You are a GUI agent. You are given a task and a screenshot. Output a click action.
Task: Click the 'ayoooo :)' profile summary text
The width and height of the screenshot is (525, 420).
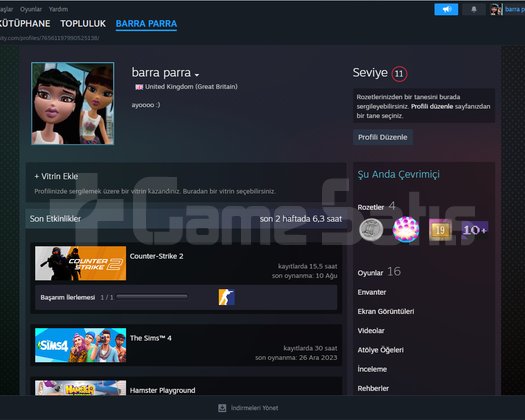pyautogui.click(x=146, y=105)
